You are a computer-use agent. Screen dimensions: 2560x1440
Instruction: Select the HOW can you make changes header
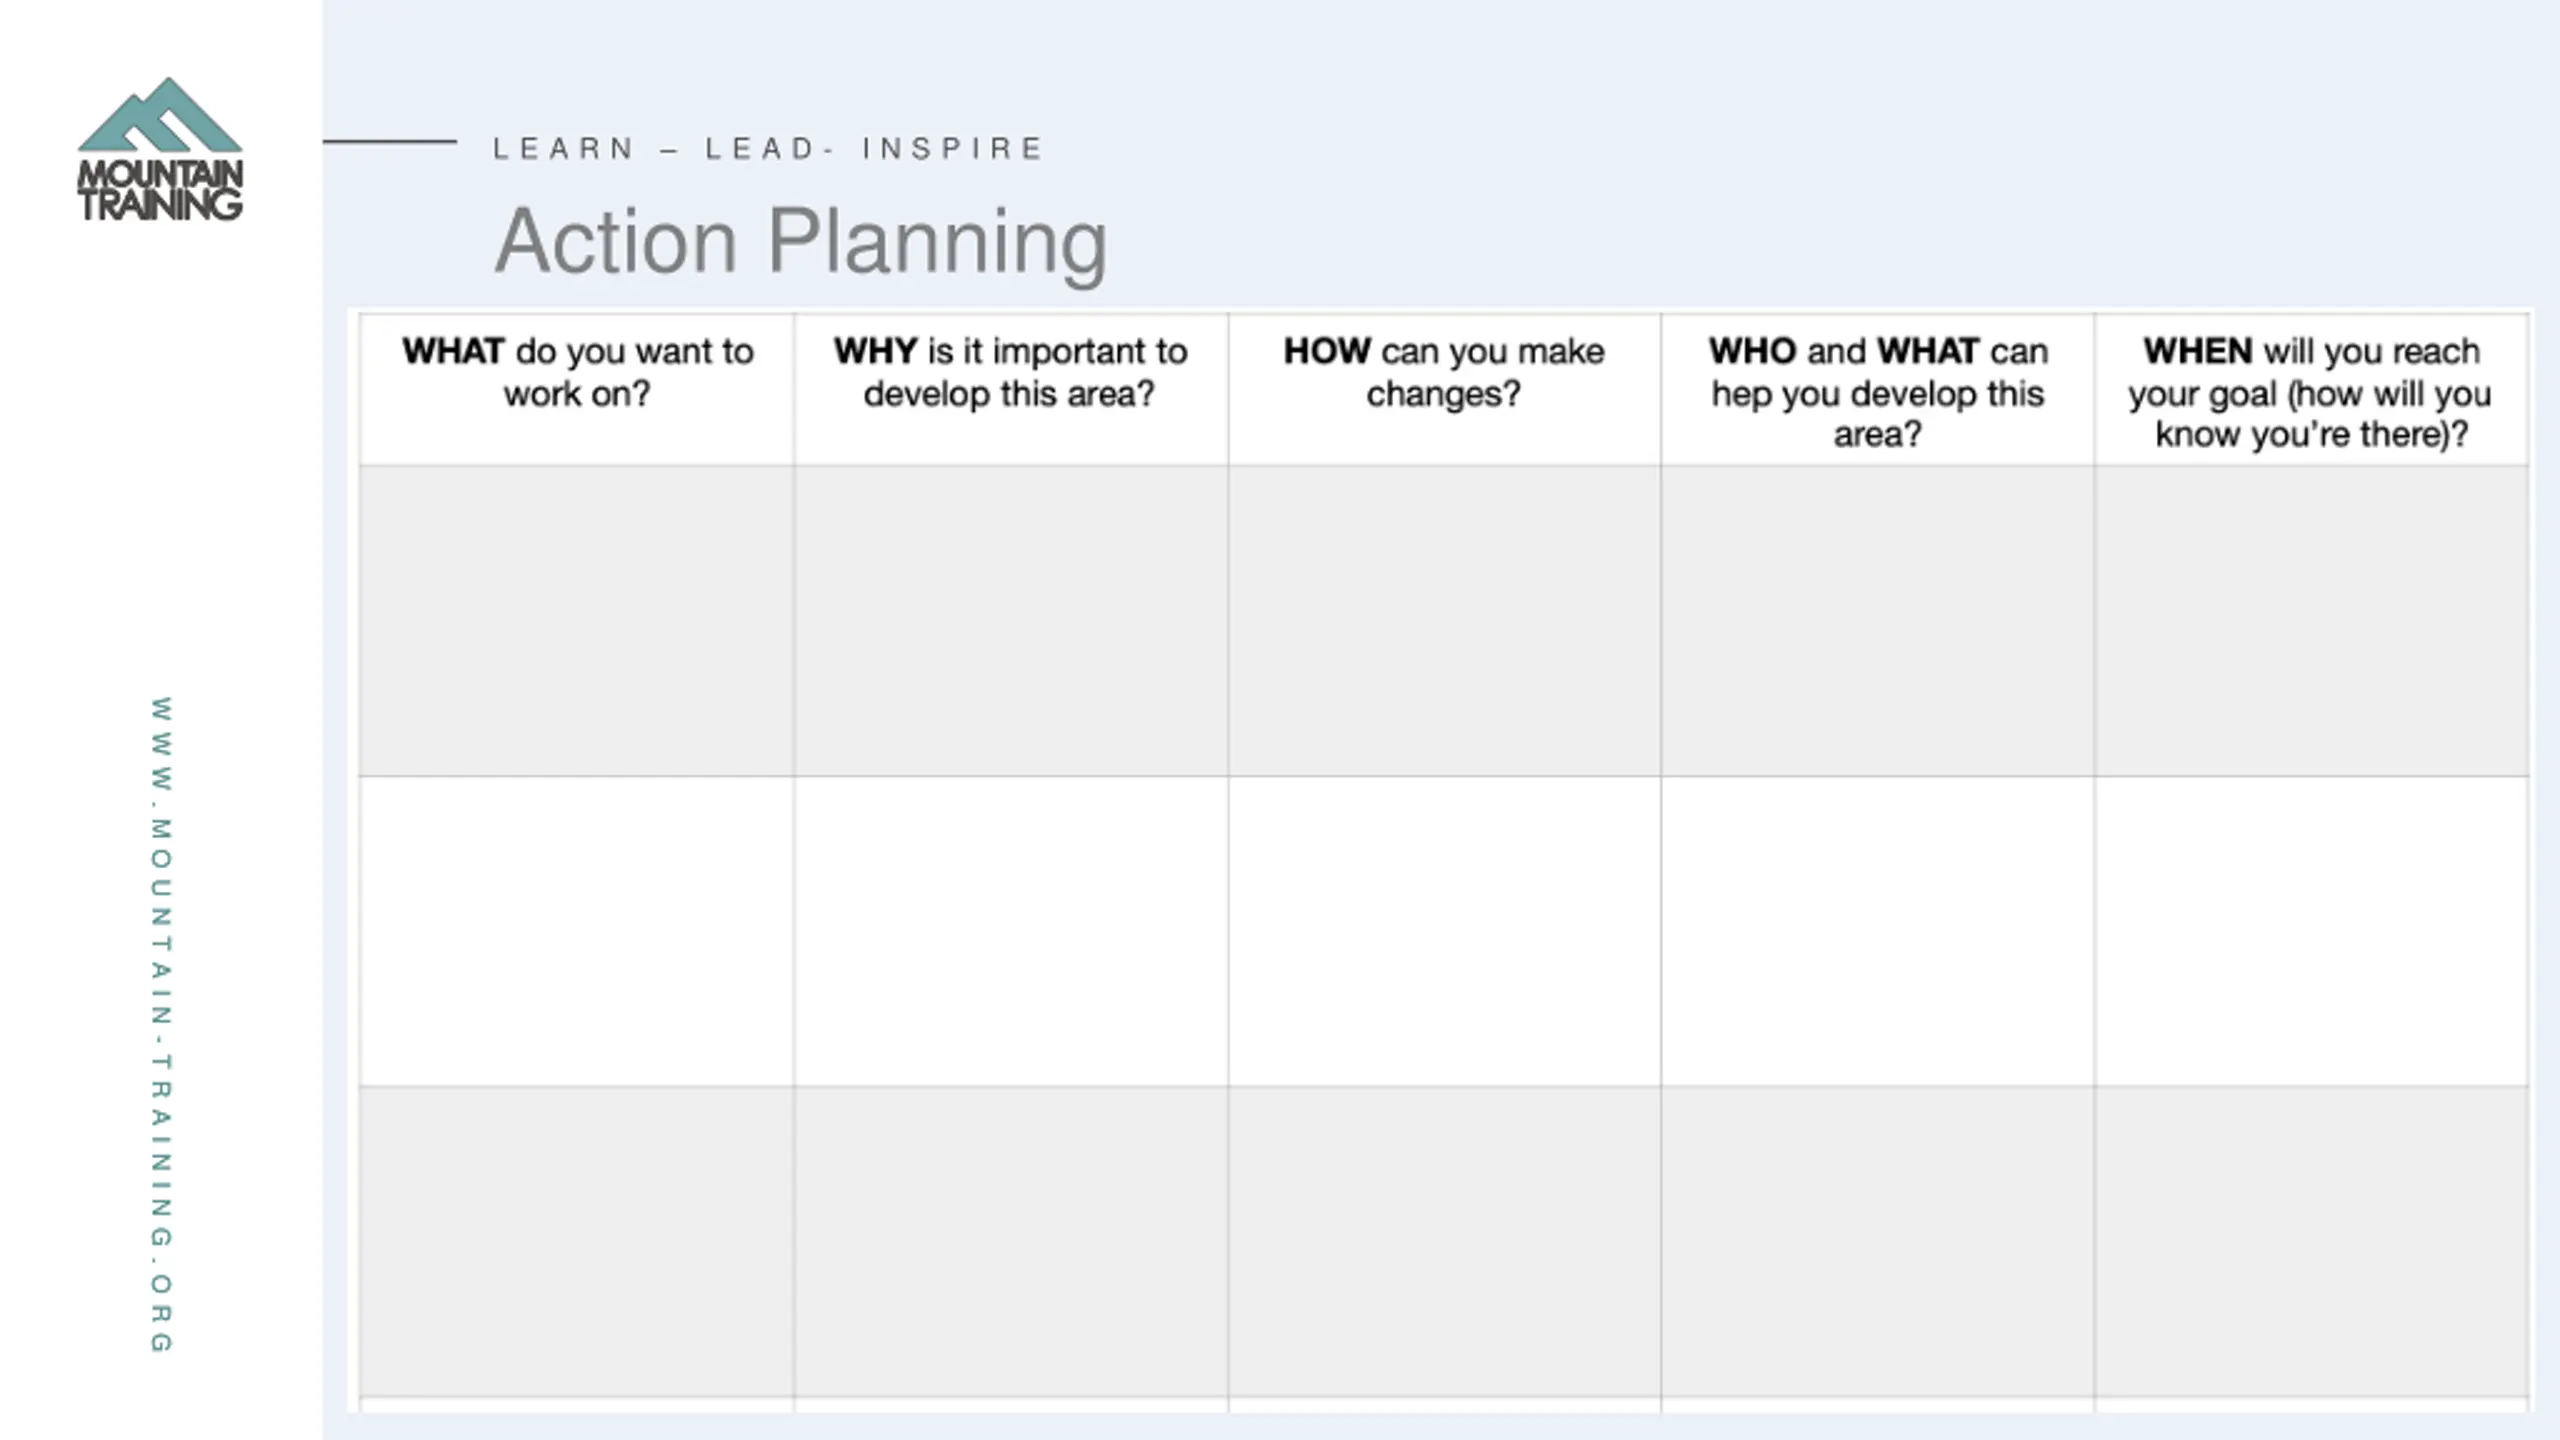tap(1444, 389)
